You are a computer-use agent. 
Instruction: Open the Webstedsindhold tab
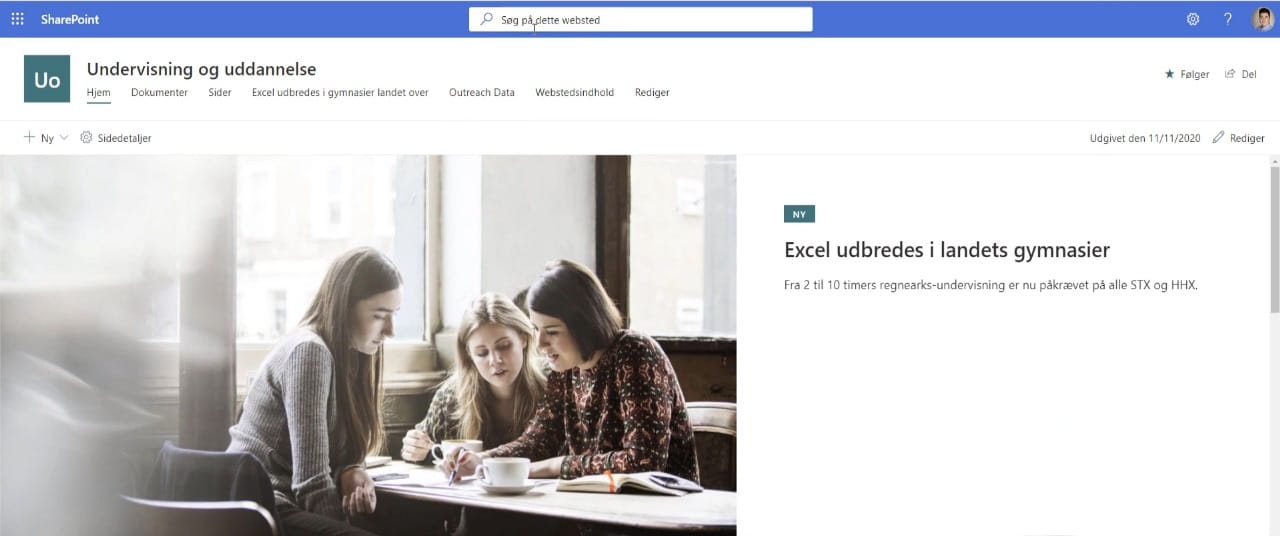(x=575, y=92)
